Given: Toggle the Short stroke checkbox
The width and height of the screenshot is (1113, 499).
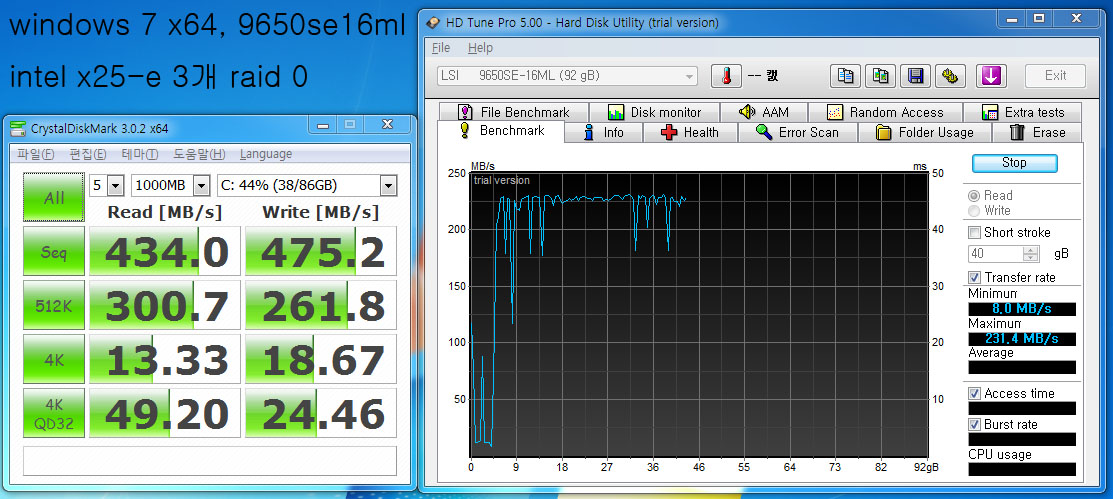Looking at the screenshot, I should coord(975,233).
